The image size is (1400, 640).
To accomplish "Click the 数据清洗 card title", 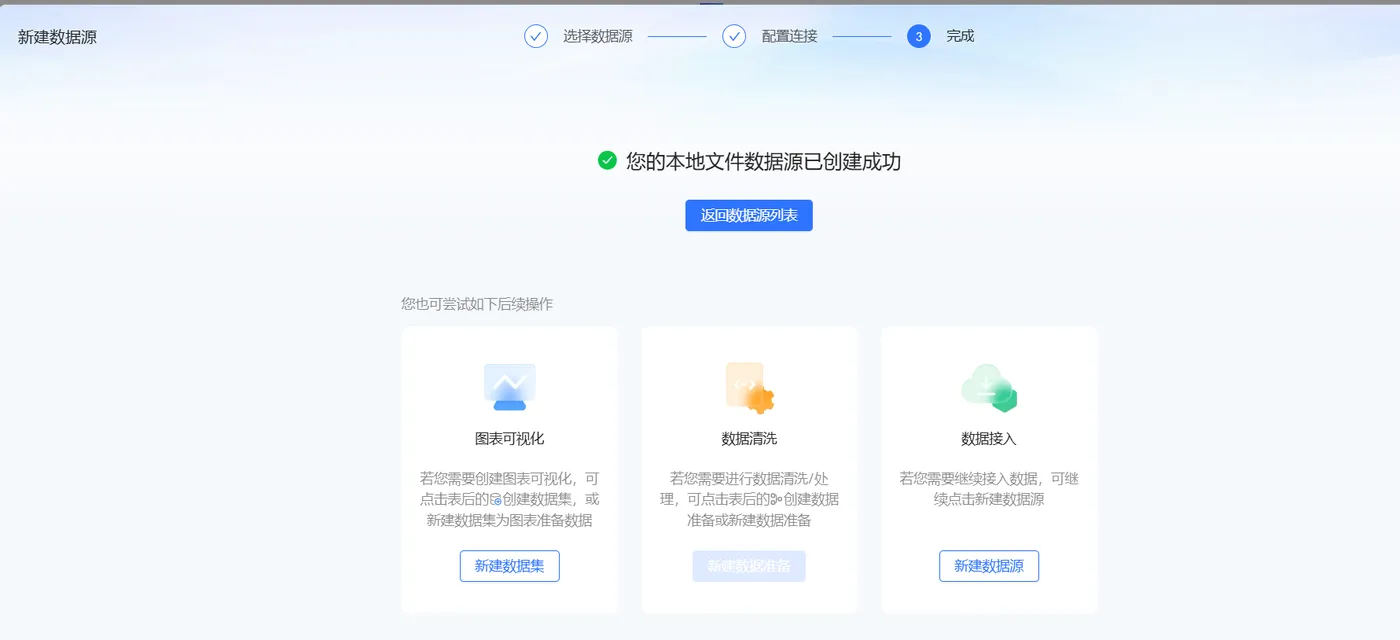I will click(x=749, y=438).
